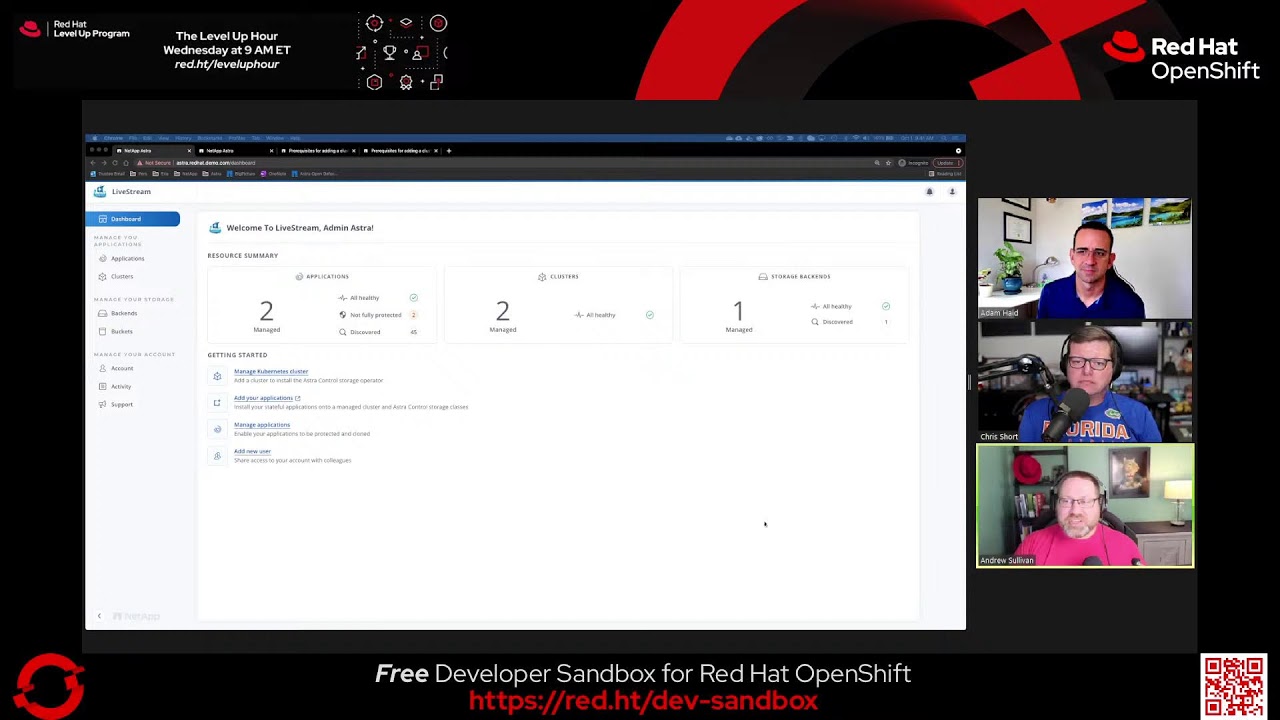The width and height of the screenshot is (1280, 720).
Task: Open Applications in the sidebar
Action: [127, 258]
